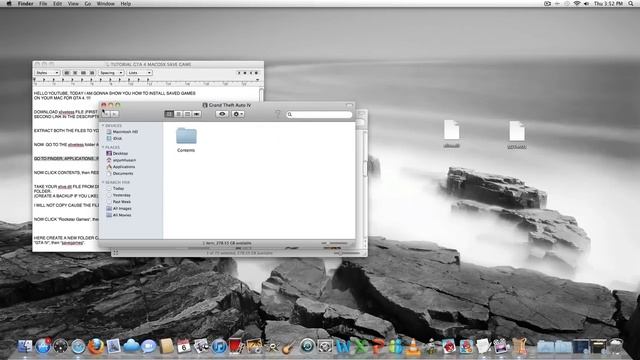Open the Finder menu
640x360 pixels.
pyautogui.click(x=26, y=4)
